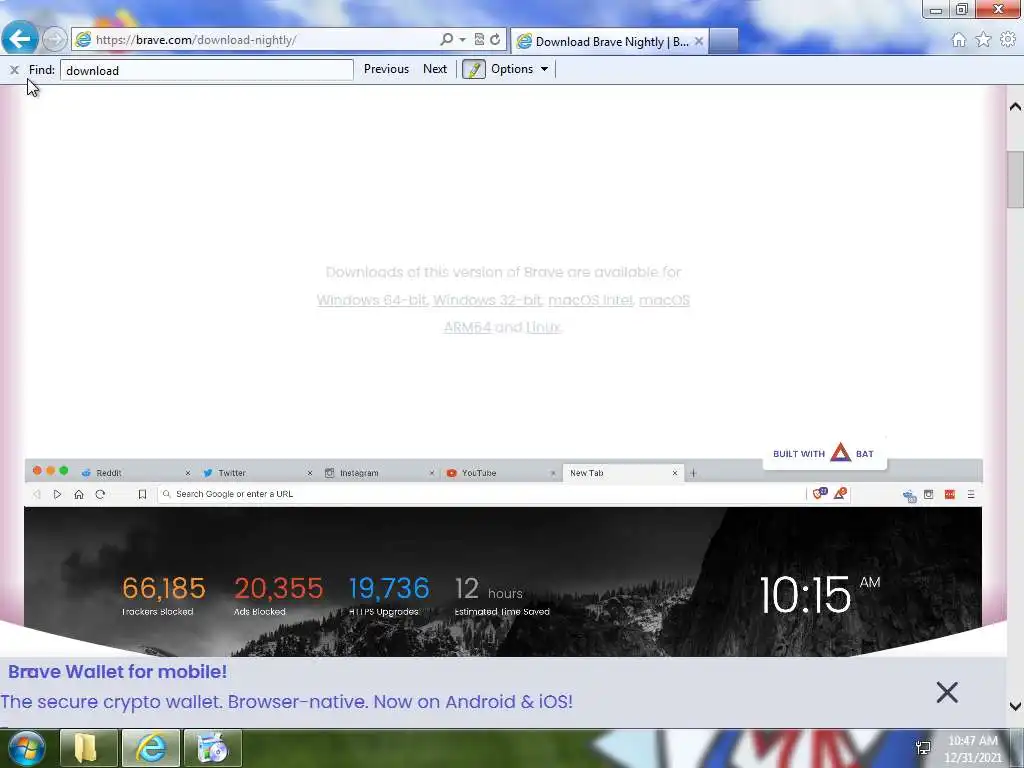Open the Windows 64-bit download link
This screenshot has height=768, width=1024.
click(x=372, y=300)
